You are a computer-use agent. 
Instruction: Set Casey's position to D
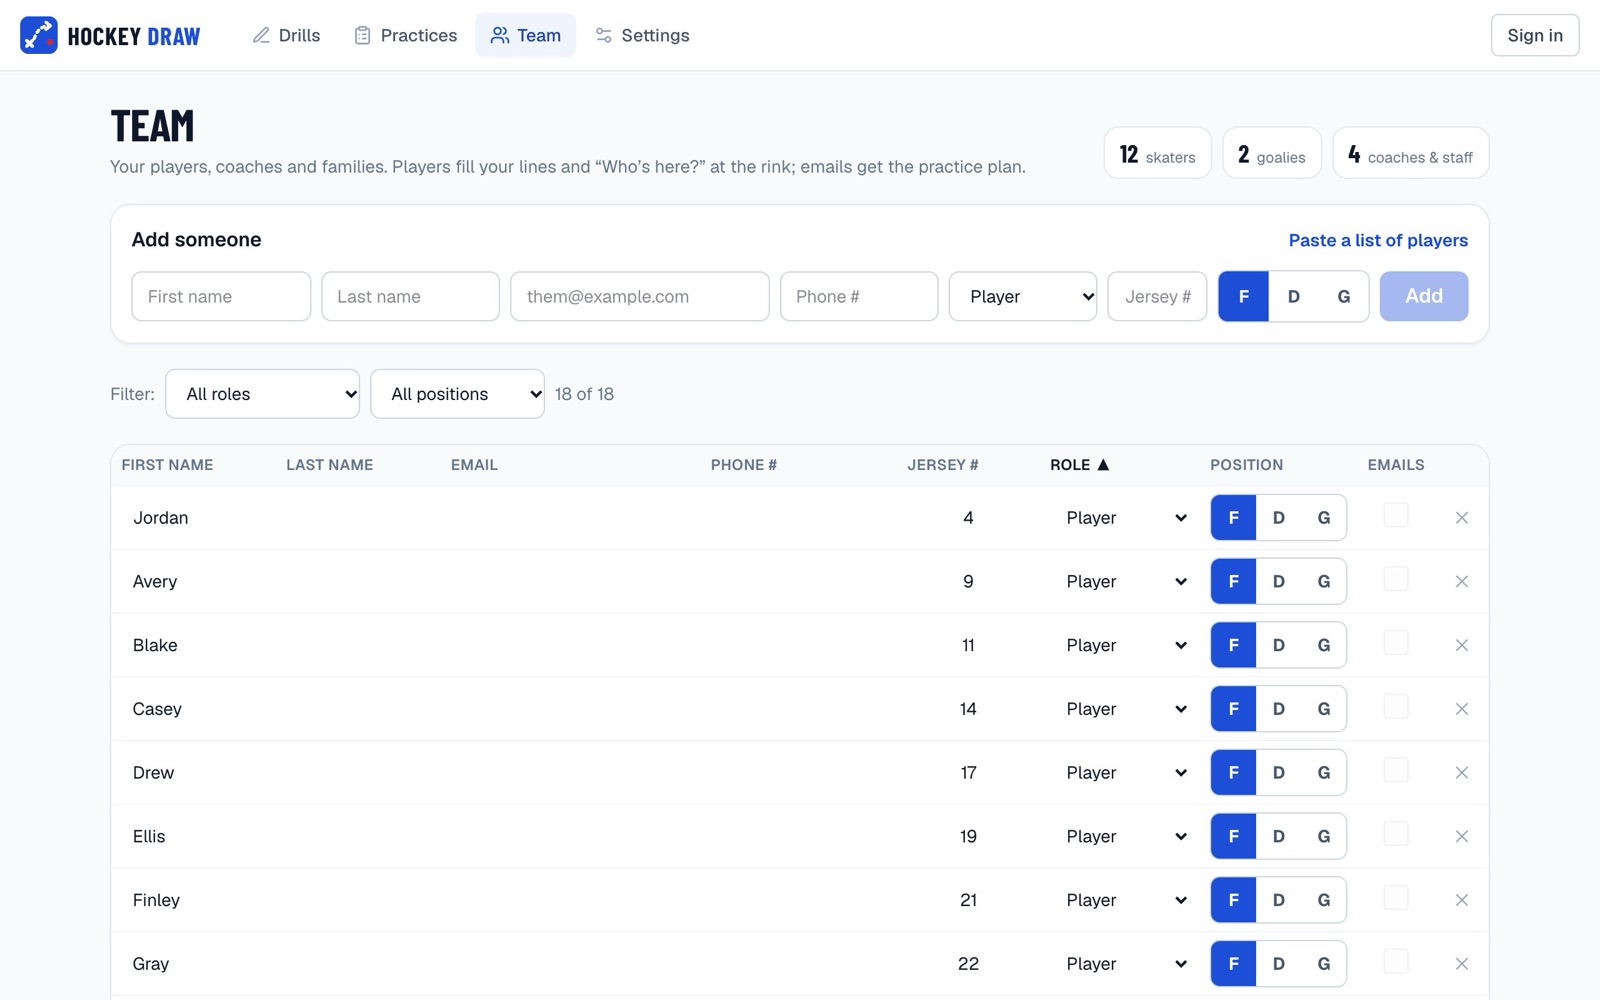point(1278,709)
